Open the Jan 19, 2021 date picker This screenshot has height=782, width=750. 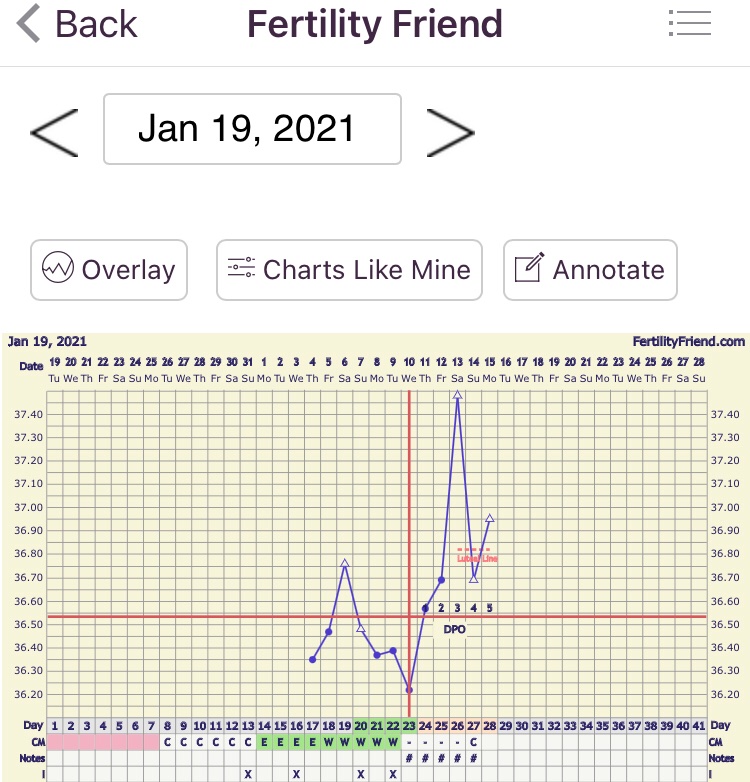(x=252, y=129)
